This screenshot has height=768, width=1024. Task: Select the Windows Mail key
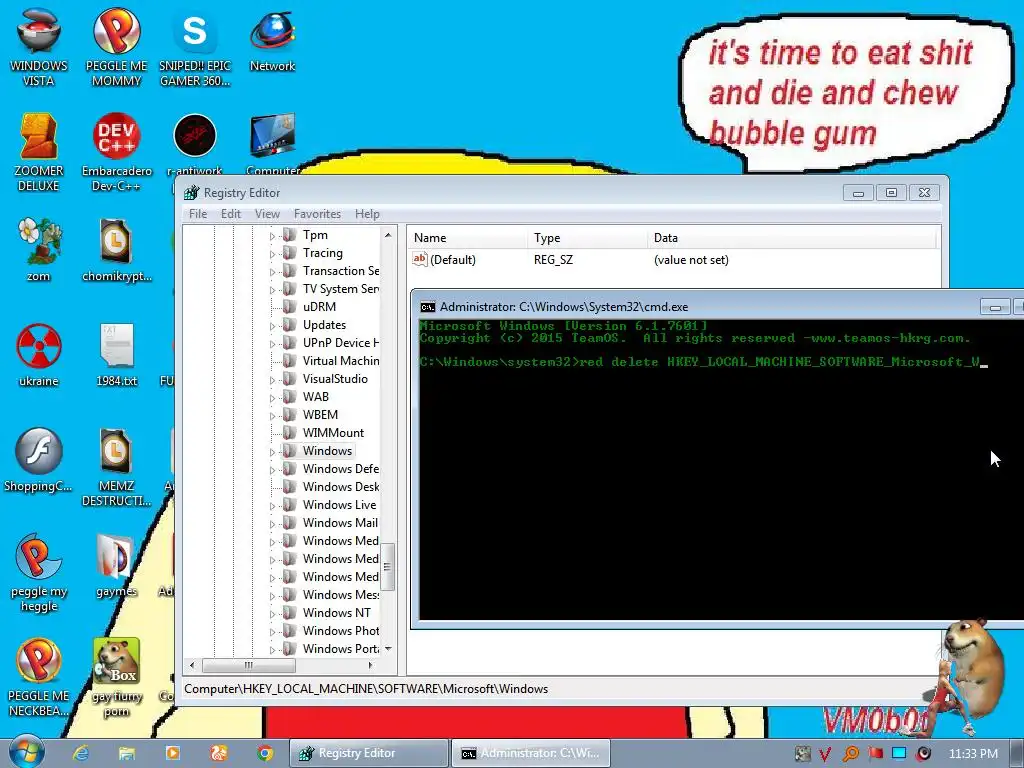(x=340, y=523)
